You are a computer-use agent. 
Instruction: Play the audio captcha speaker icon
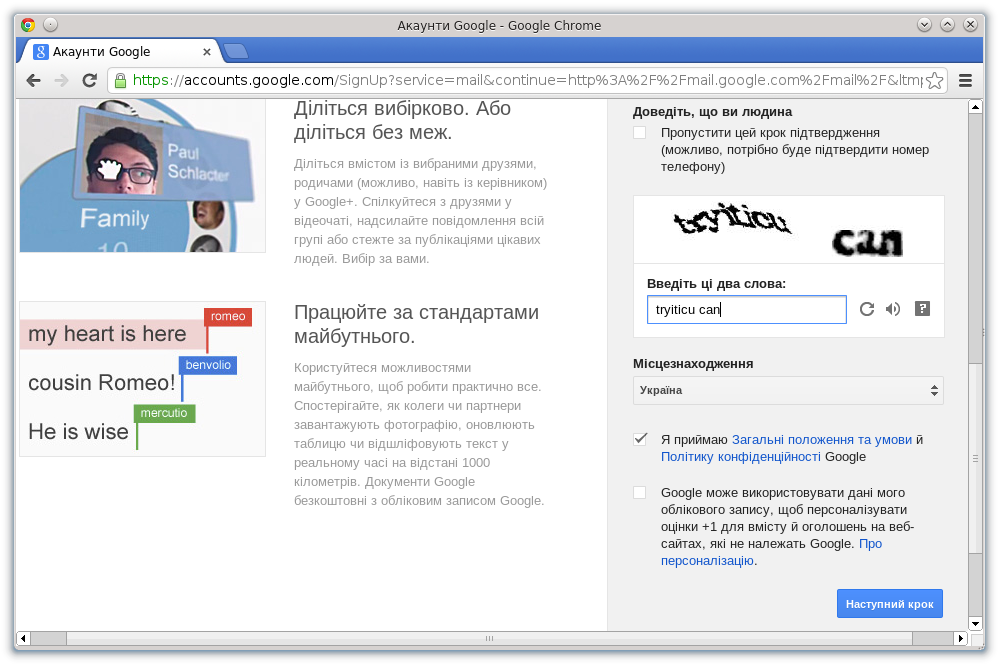tap(893, 309)
